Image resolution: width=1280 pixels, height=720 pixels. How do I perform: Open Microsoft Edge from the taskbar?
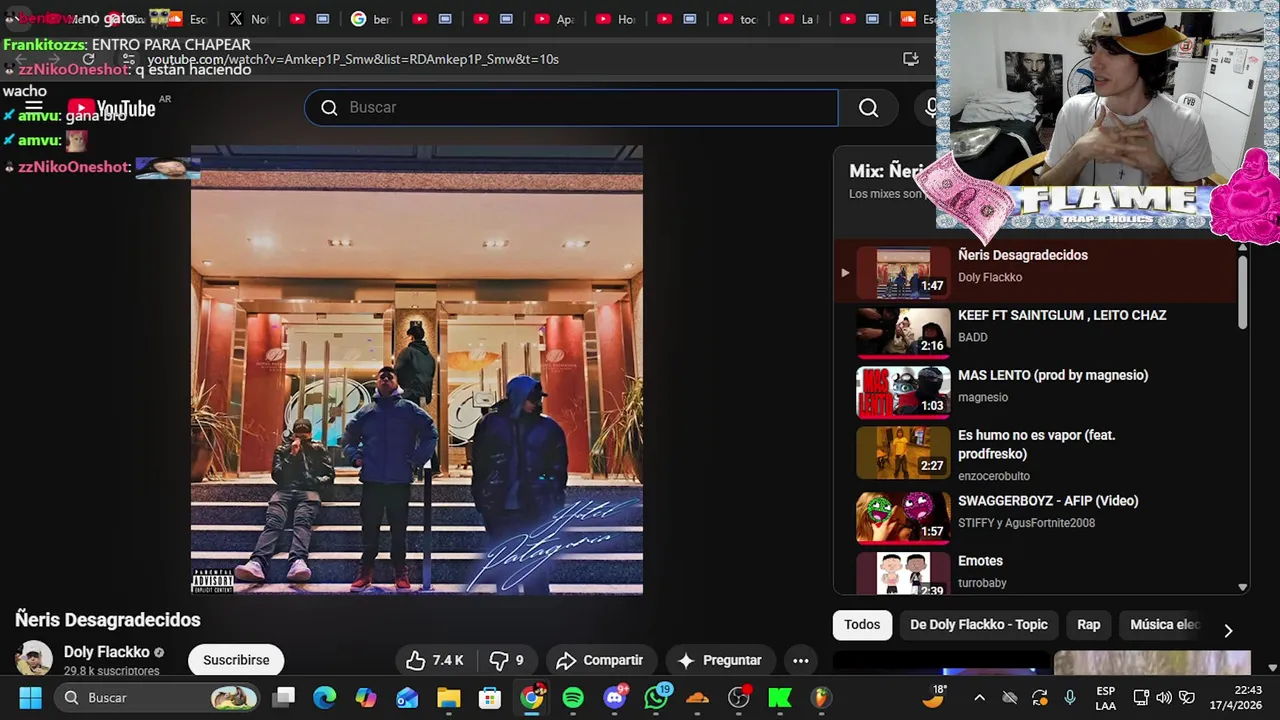(325, 698)
